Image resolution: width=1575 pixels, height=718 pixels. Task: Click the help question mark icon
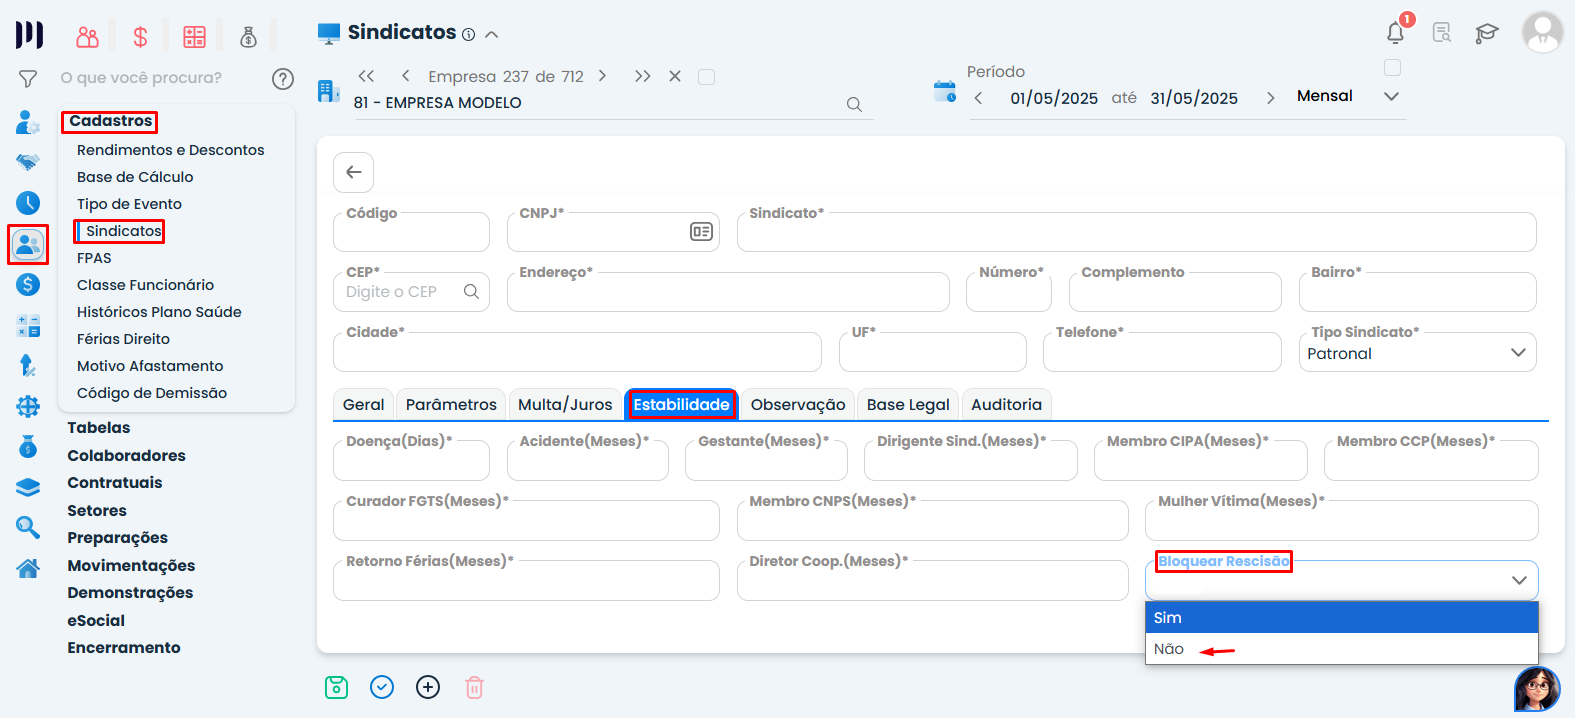[x=283, y=78]
